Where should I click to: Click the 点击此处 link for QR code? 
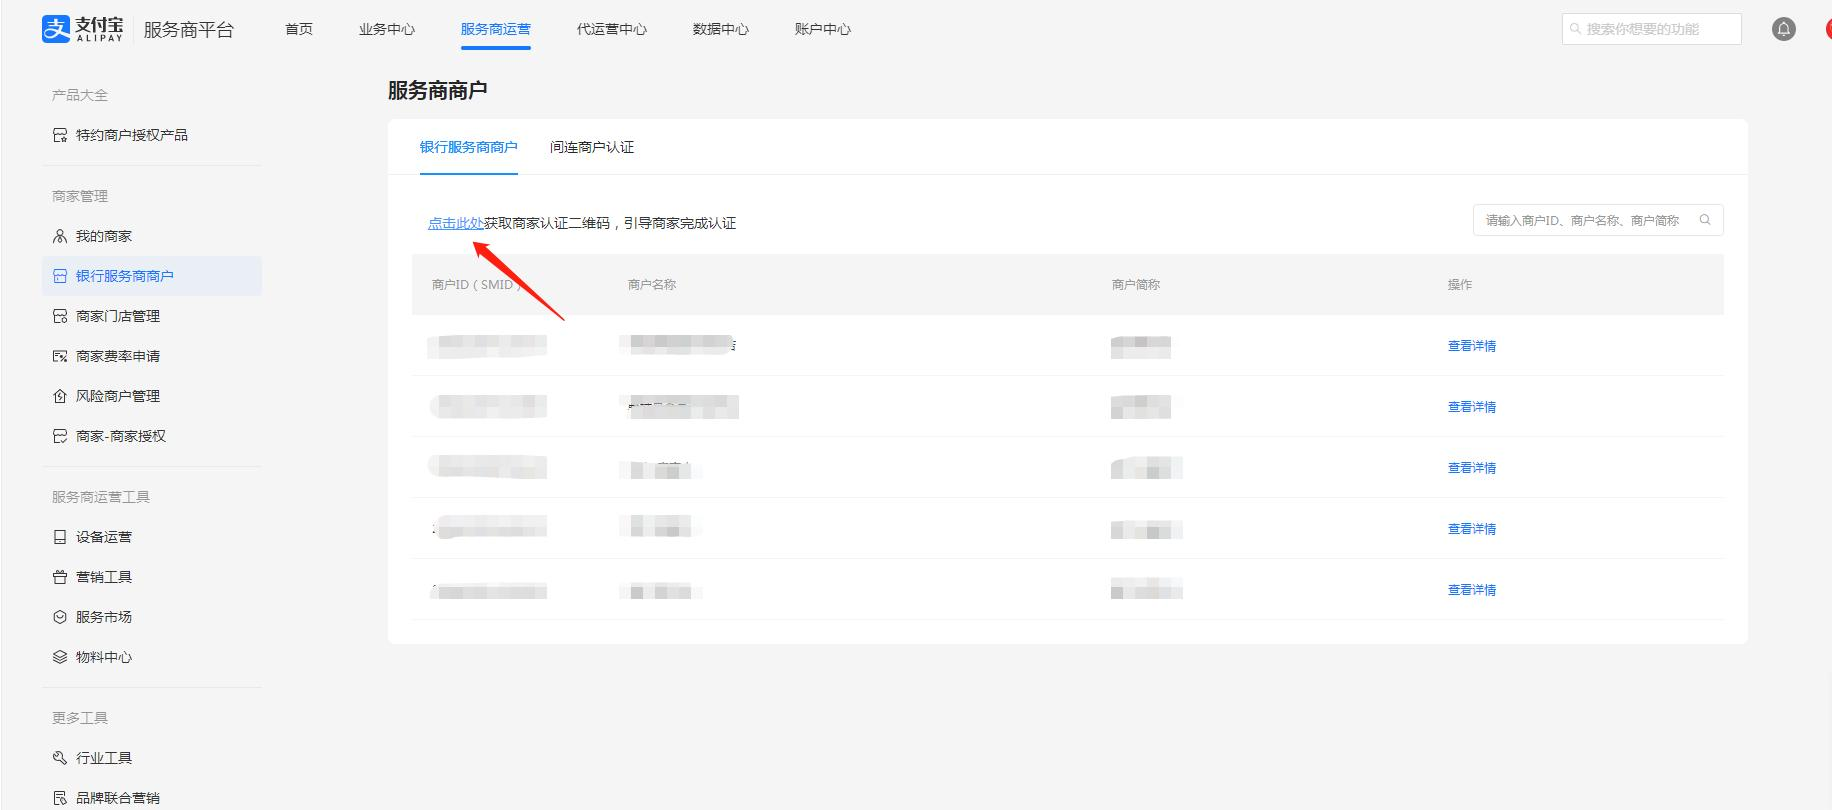point(455,223)
